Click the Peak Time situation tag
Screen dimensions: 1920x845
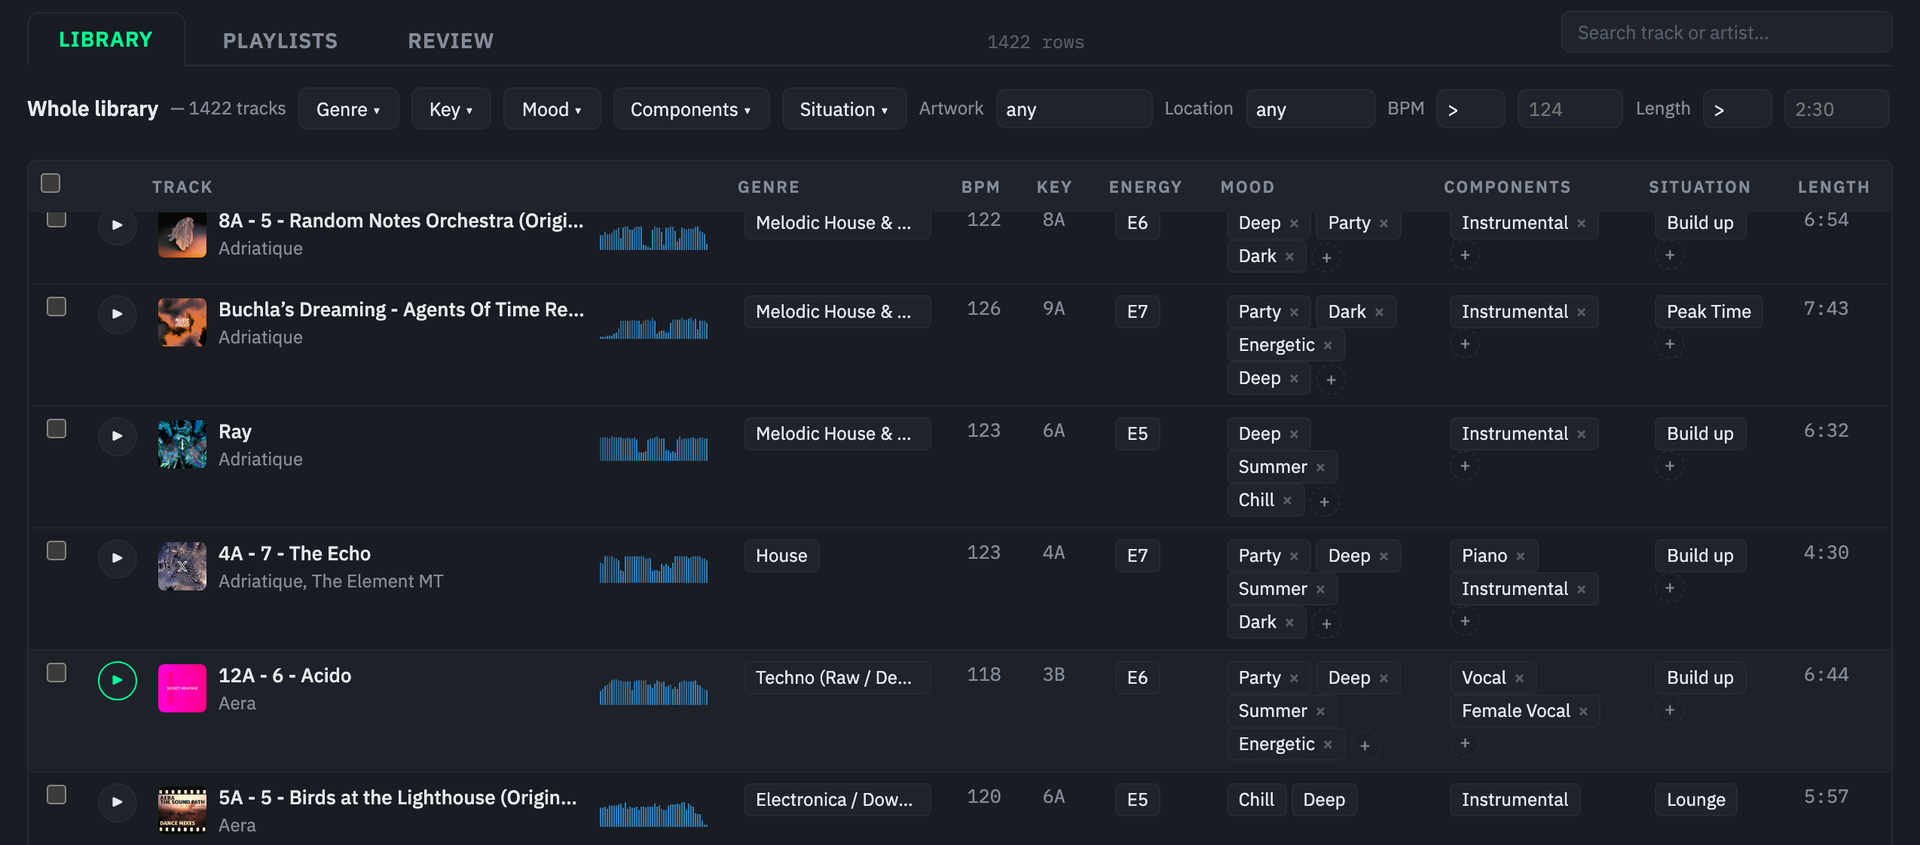tap(1708, 312)
